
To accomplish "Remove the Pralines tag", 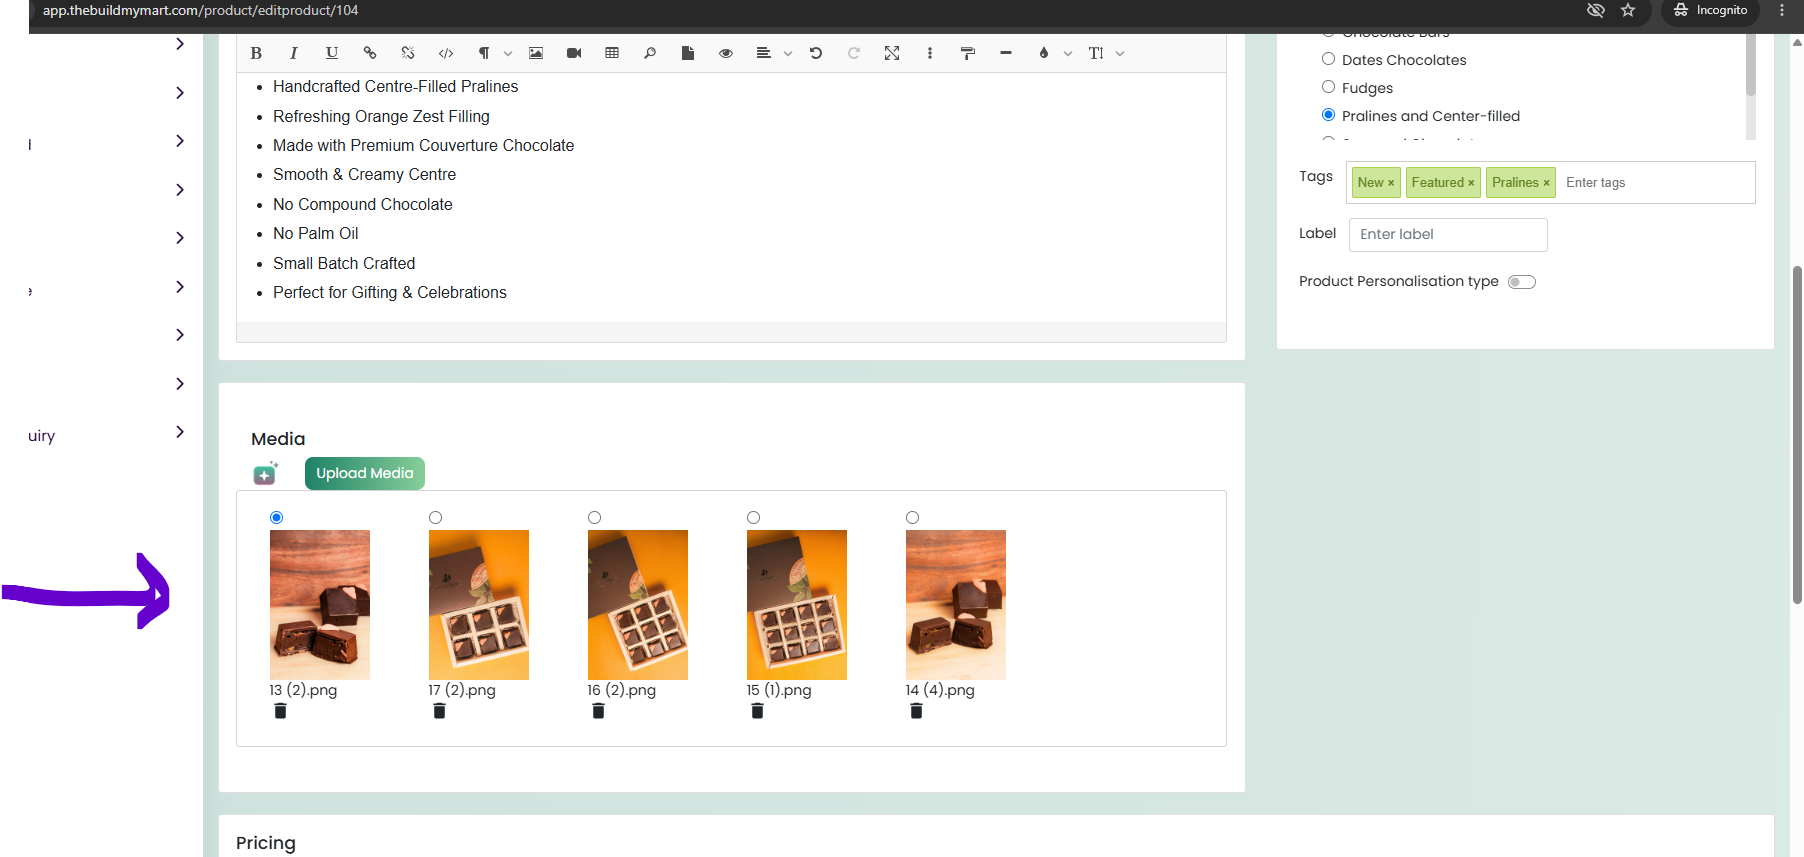I will [x=1546, y=183].
